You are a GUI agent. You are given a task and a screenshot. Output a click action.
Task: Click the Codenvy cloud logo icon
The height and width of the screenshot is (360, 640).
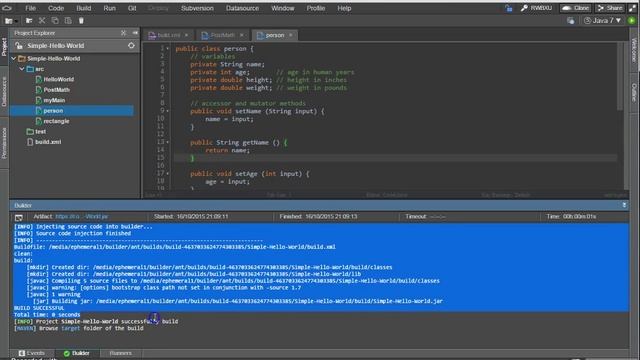tap(7, 8)
